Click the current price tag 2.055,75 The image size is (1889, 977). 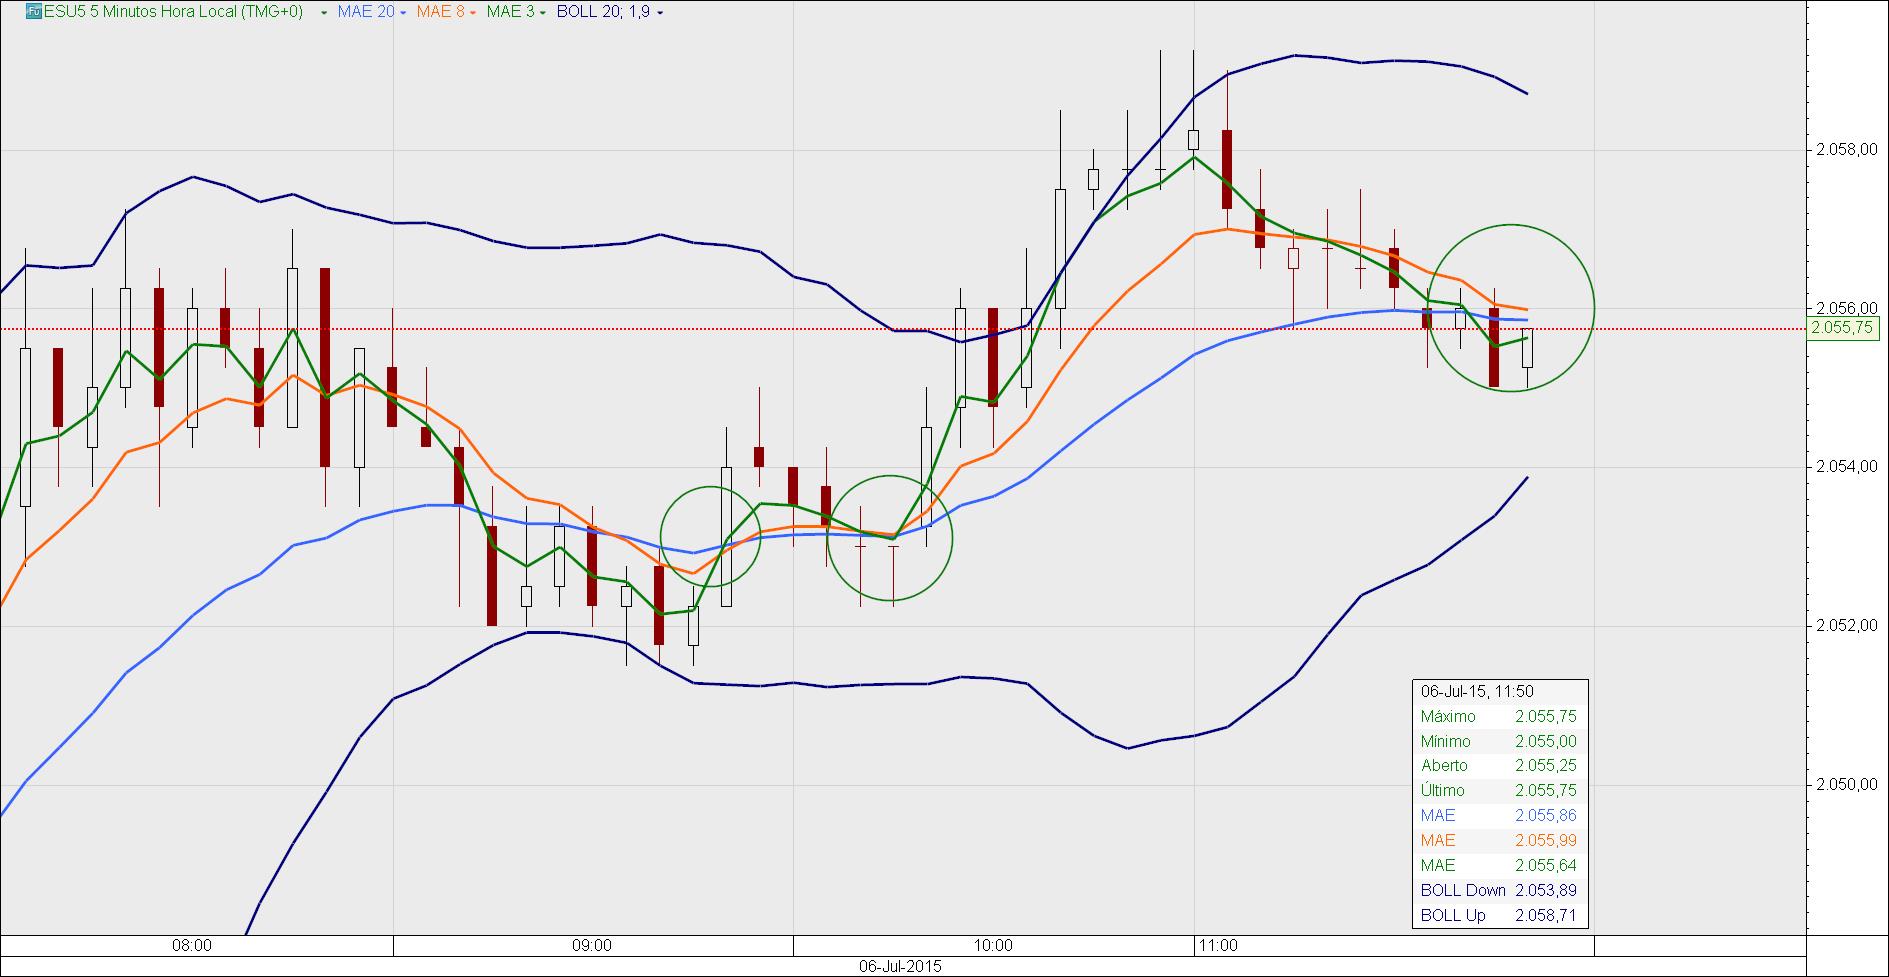click(x=1844, y=328)
